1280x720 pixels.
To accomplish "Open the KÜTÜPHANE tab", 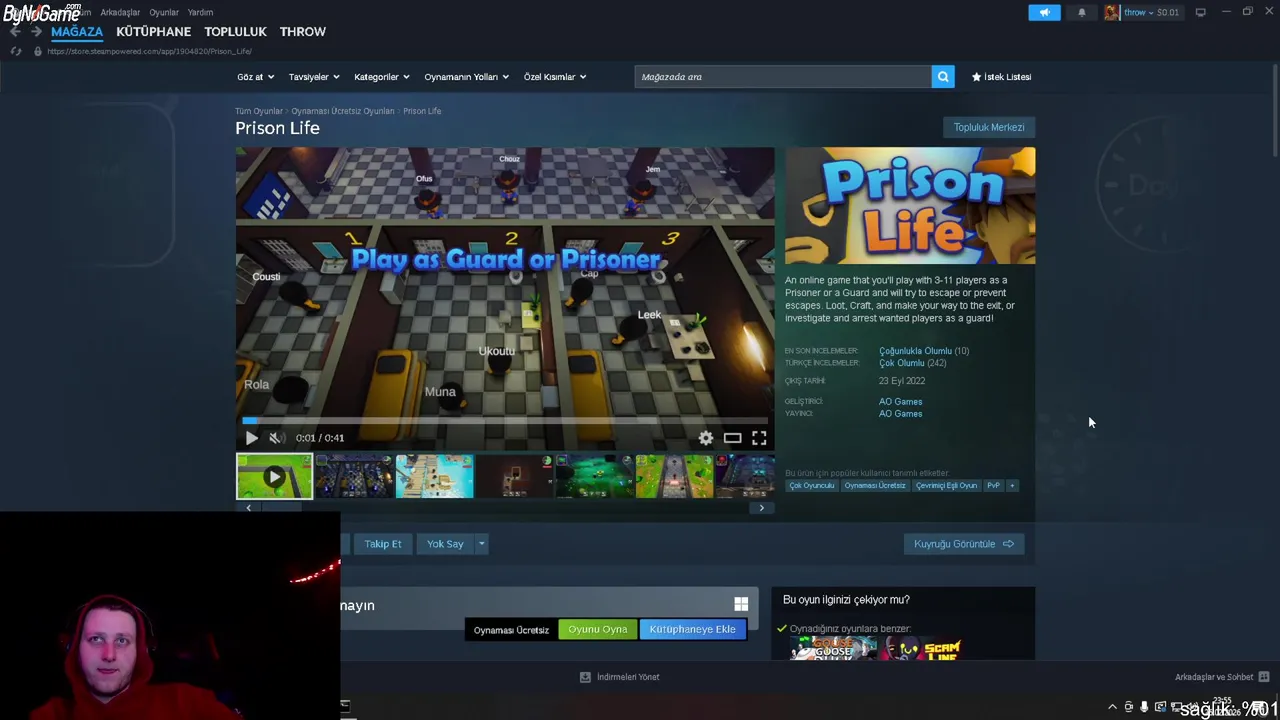I will pos(153,32).
